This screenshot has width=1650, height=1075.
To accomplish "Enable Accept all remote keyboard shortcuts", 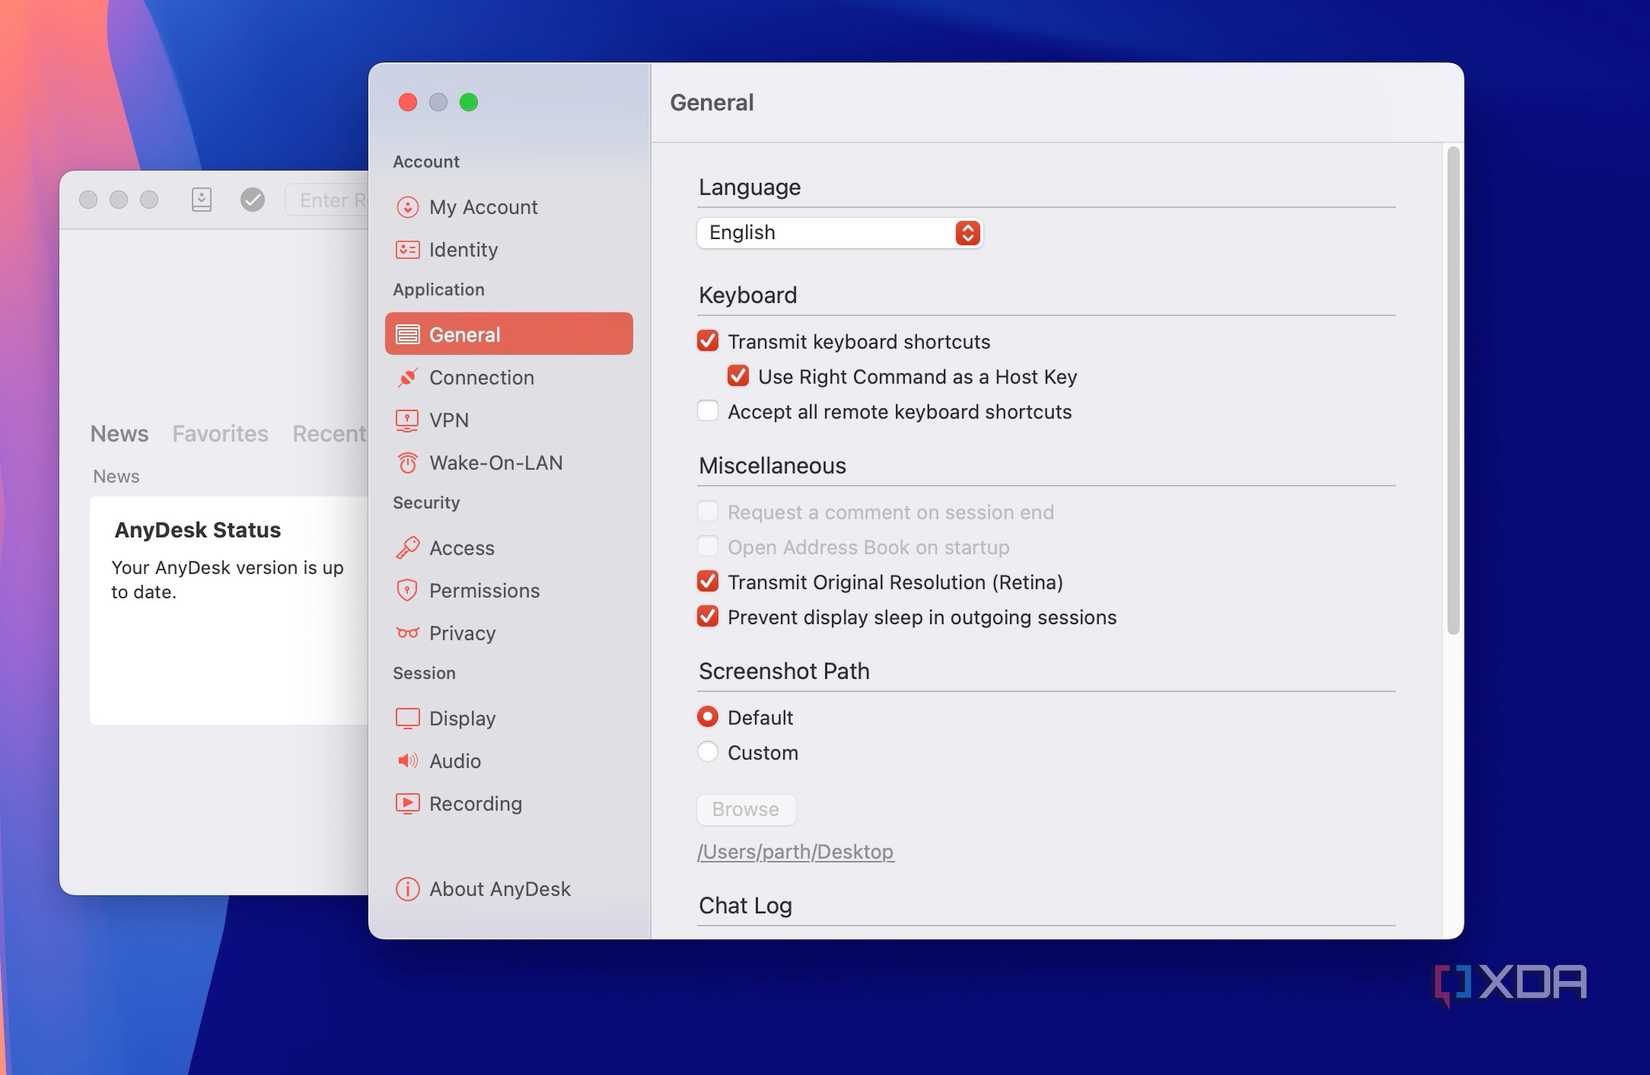I will (x=708, y=411).
